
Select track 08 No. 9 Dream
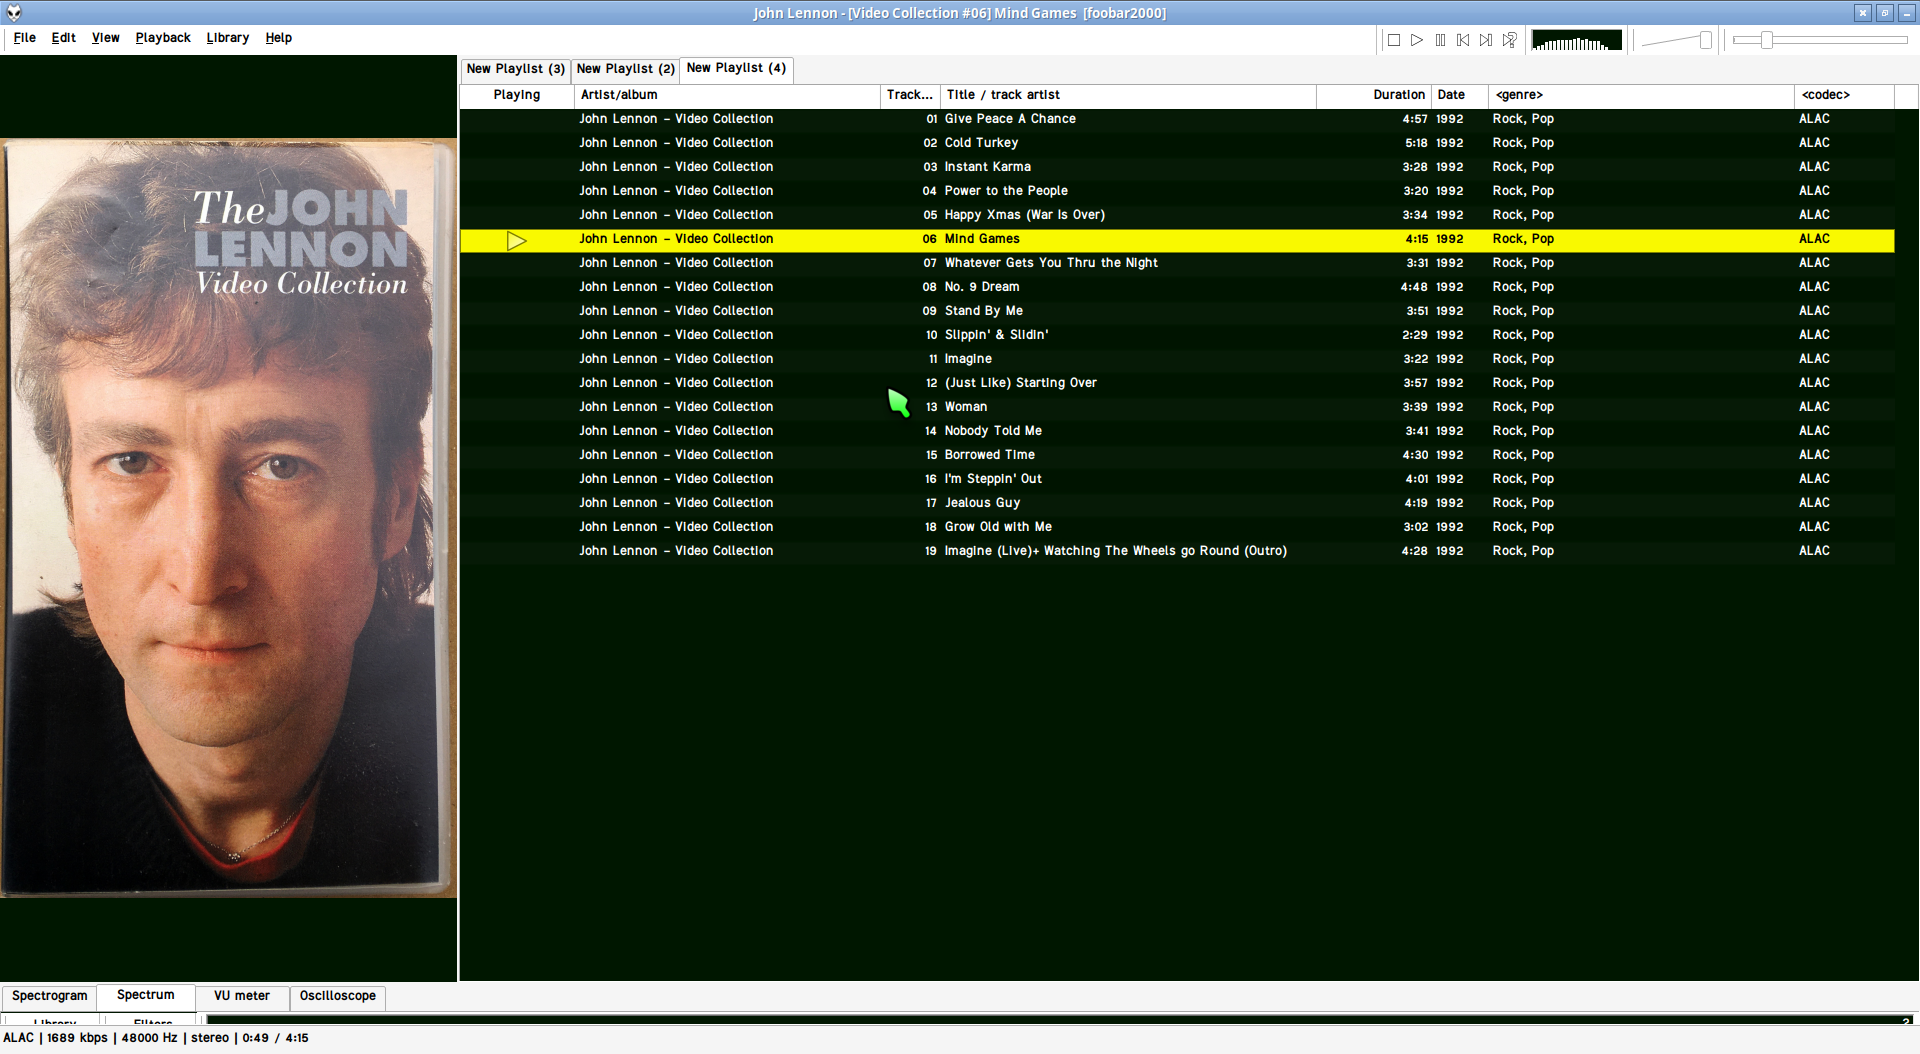1177,287
